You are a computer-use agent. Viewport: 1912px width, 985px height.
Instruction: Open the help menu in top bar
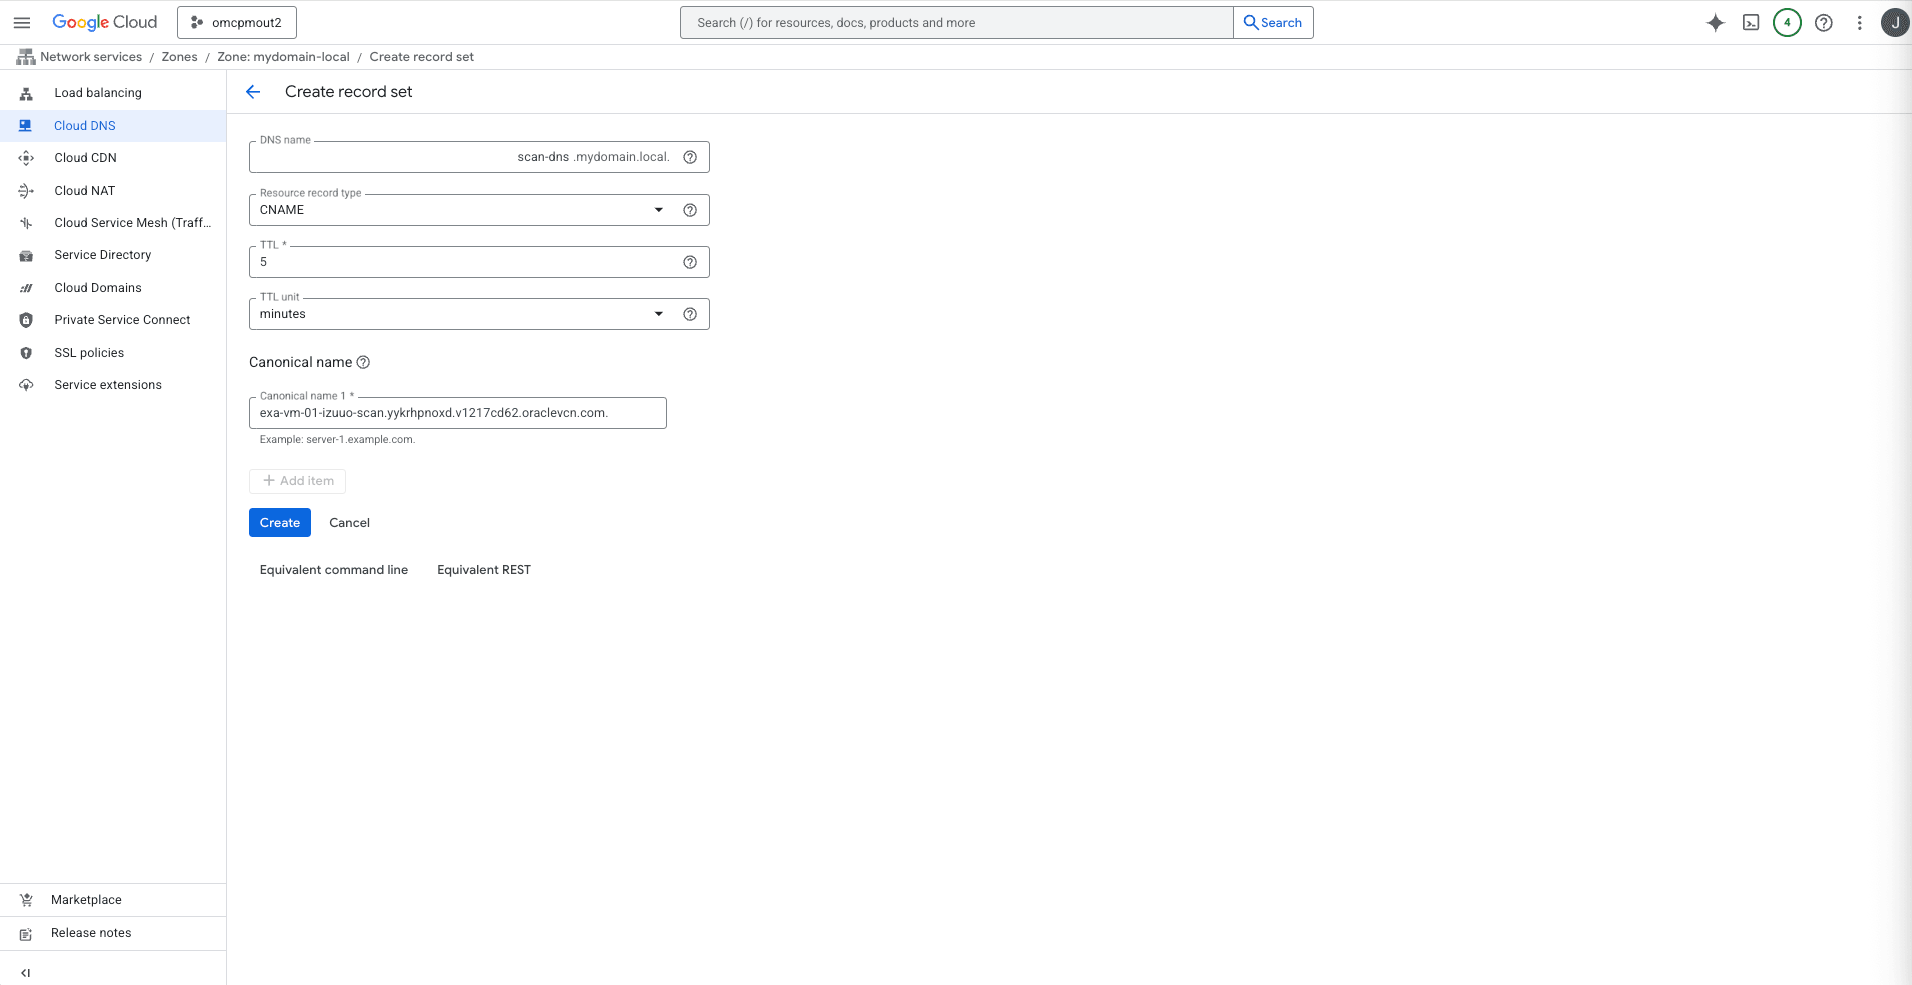[1823, 22]
